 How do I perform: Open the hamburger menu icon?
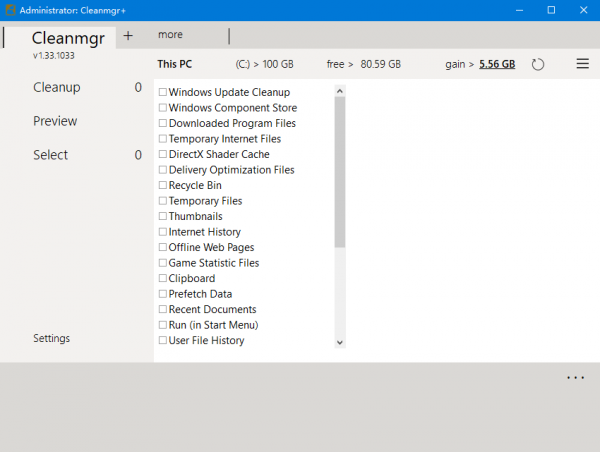click(x=583, y=64)
